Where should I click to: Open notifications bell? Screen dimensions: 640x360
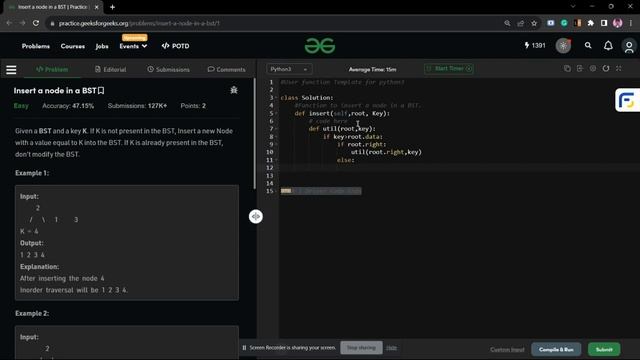[x=608, y=46]
